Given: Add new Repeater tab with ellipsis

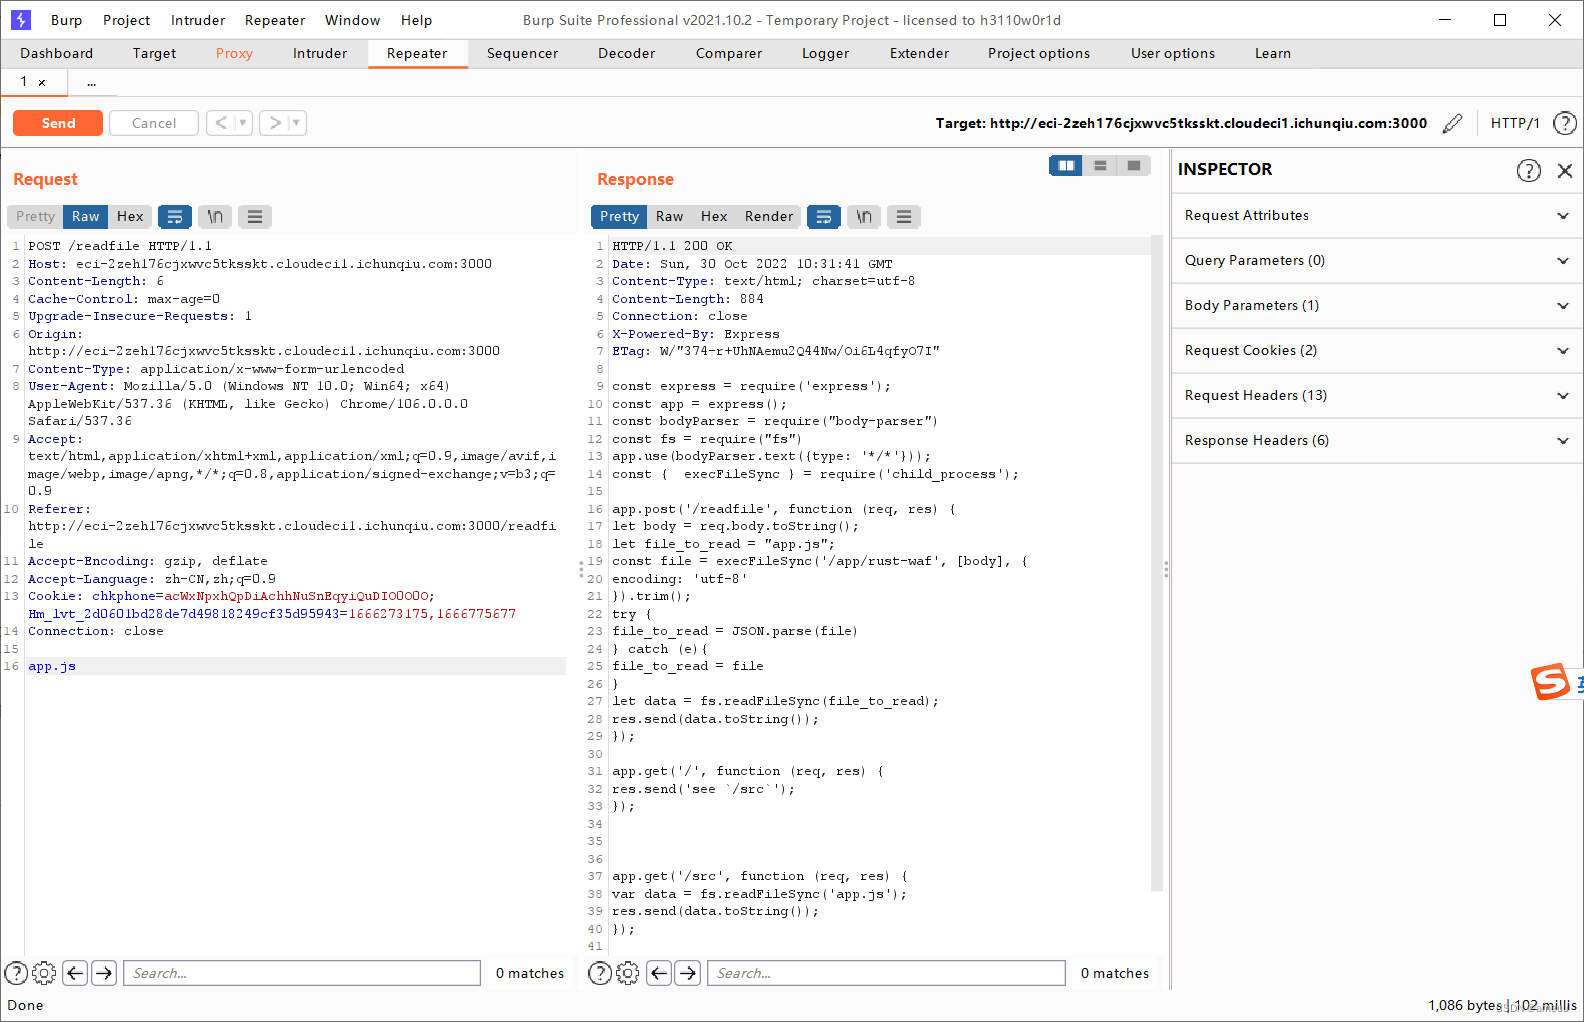Looking at the screenshot, I should pos(91,83).
